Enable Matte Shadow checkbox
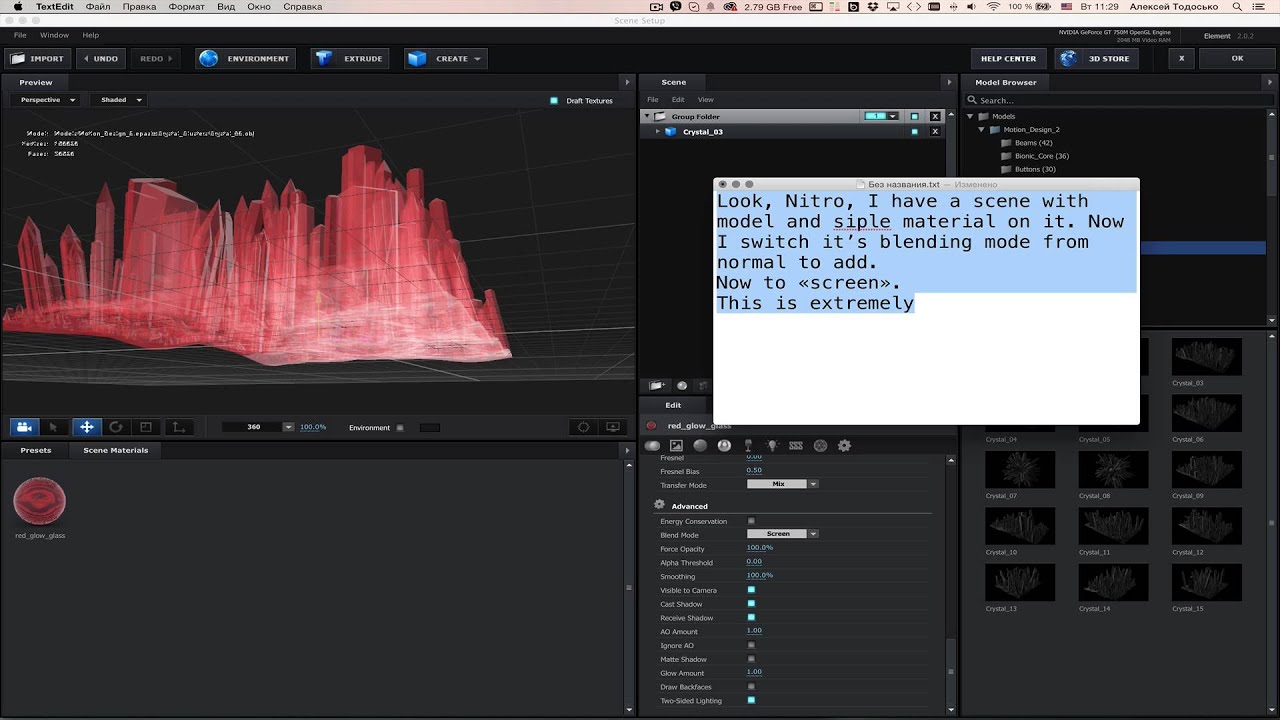The image size is (1280, 720). click(751, 659)
